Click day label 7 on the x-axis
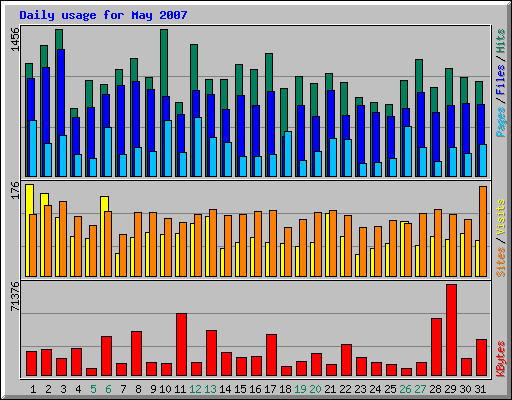512x400 pixels. 123,389
